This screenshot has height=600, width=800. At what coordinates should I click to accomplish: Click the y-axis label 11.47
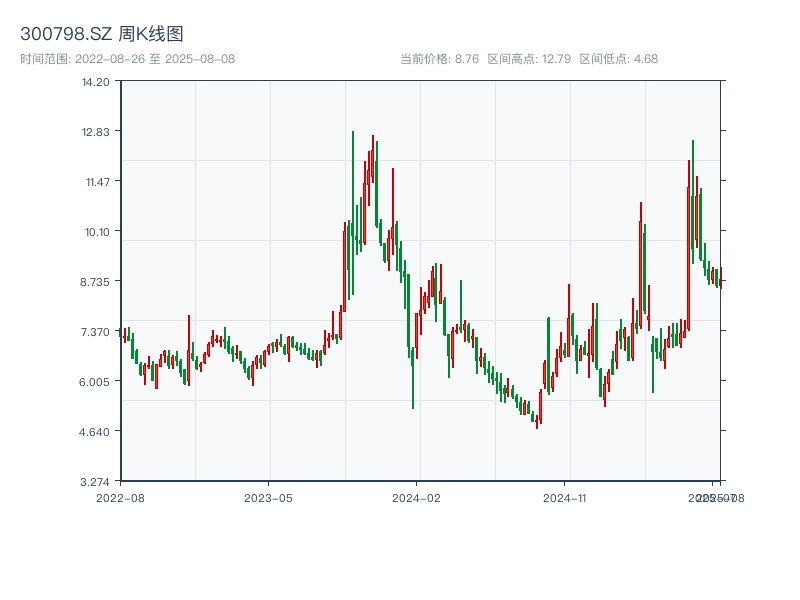pos(97,182)
